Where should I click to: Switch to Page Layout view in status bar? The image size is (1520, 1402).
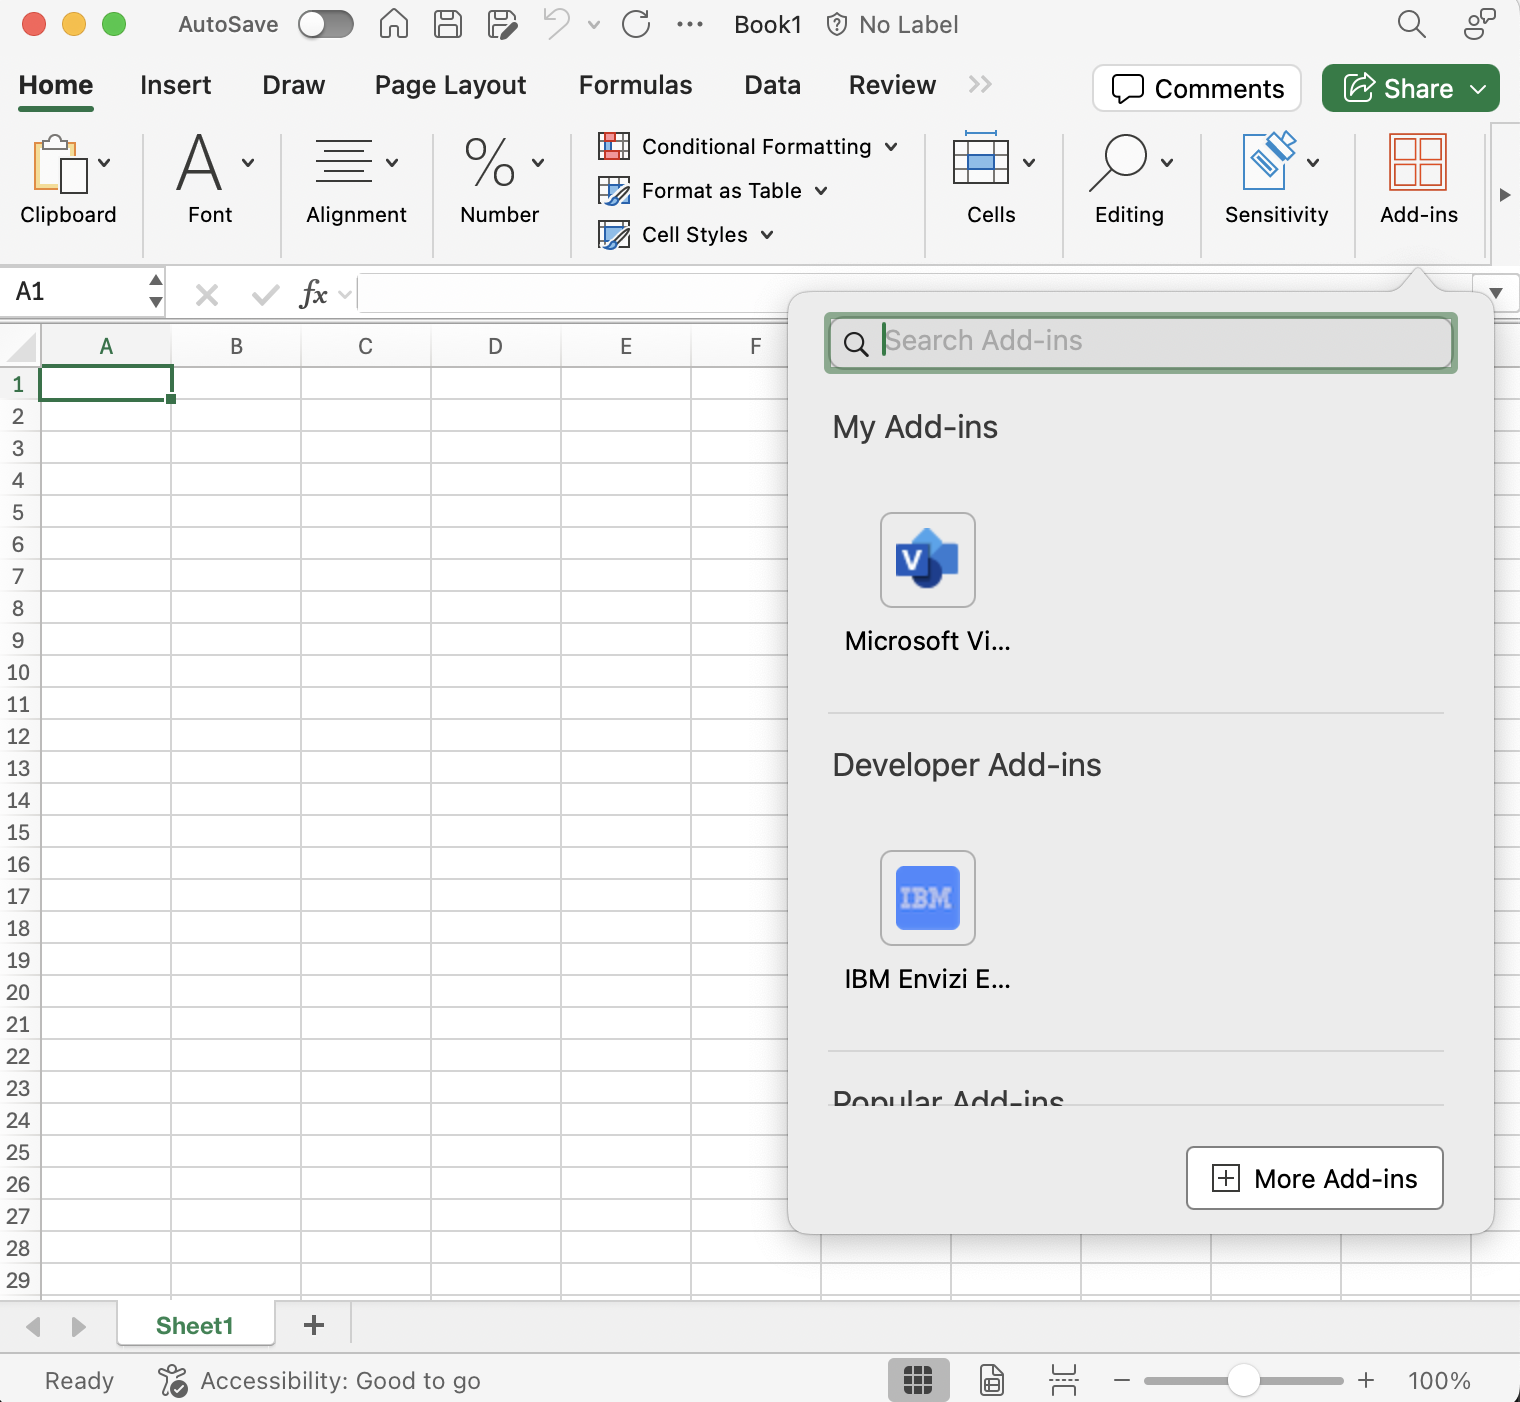tap(991, 1381)
